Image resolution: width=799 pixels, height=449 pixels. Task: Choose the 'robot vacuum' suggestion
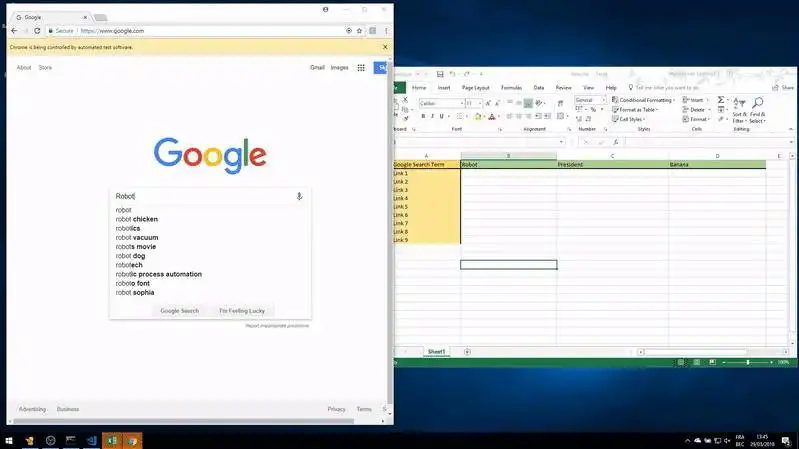[137, 237]
